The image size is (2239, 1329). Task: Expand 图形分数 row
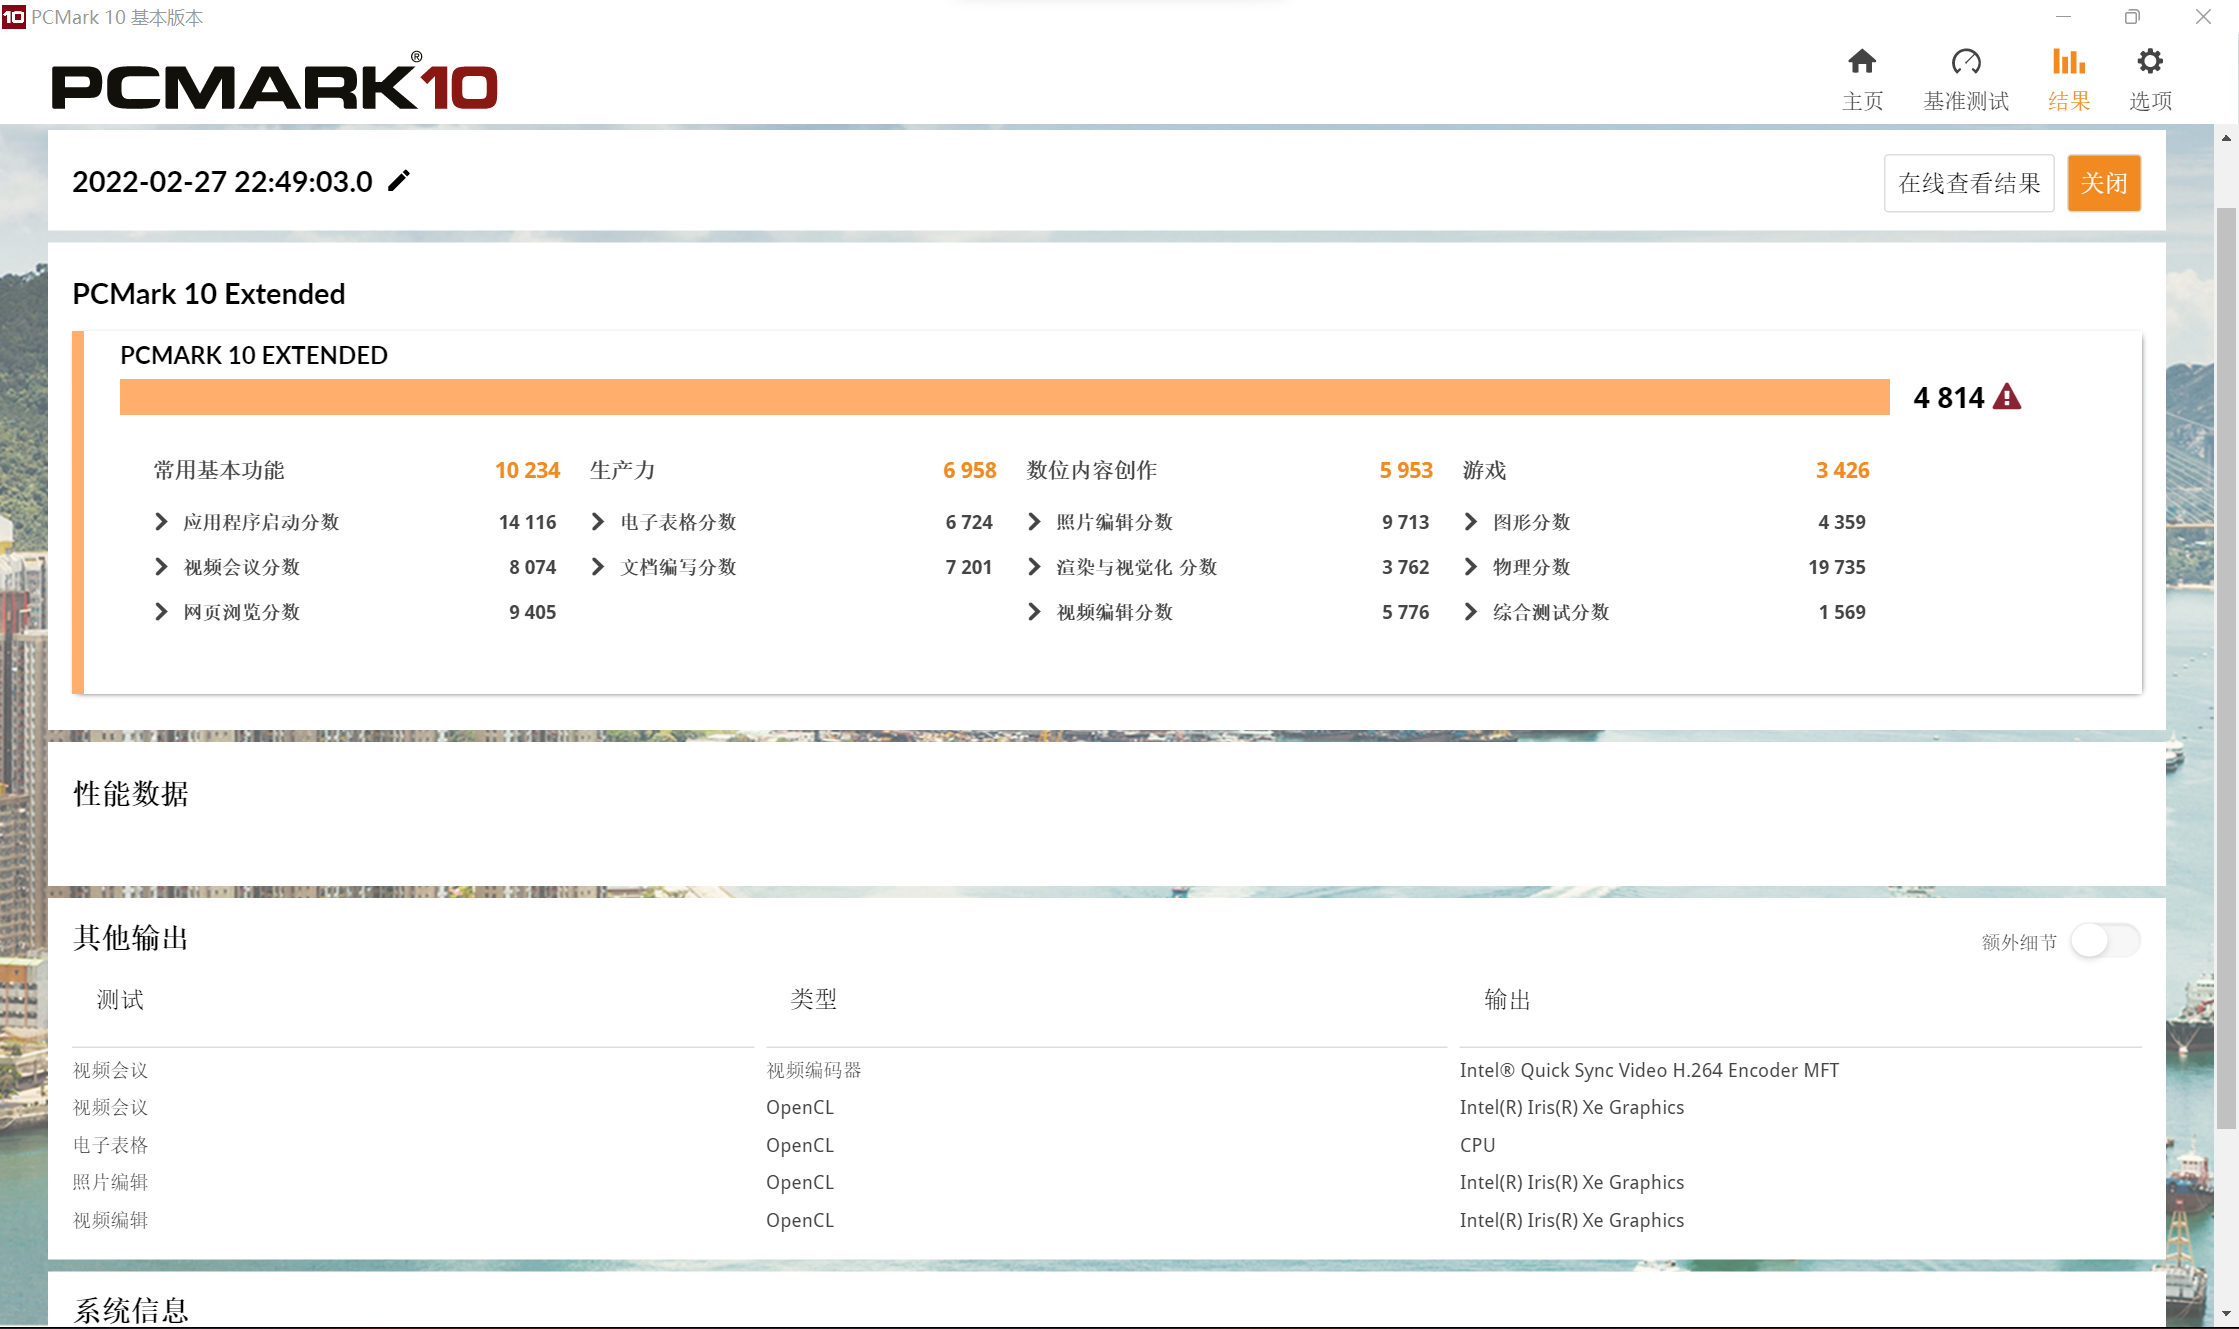(1471, 522)
